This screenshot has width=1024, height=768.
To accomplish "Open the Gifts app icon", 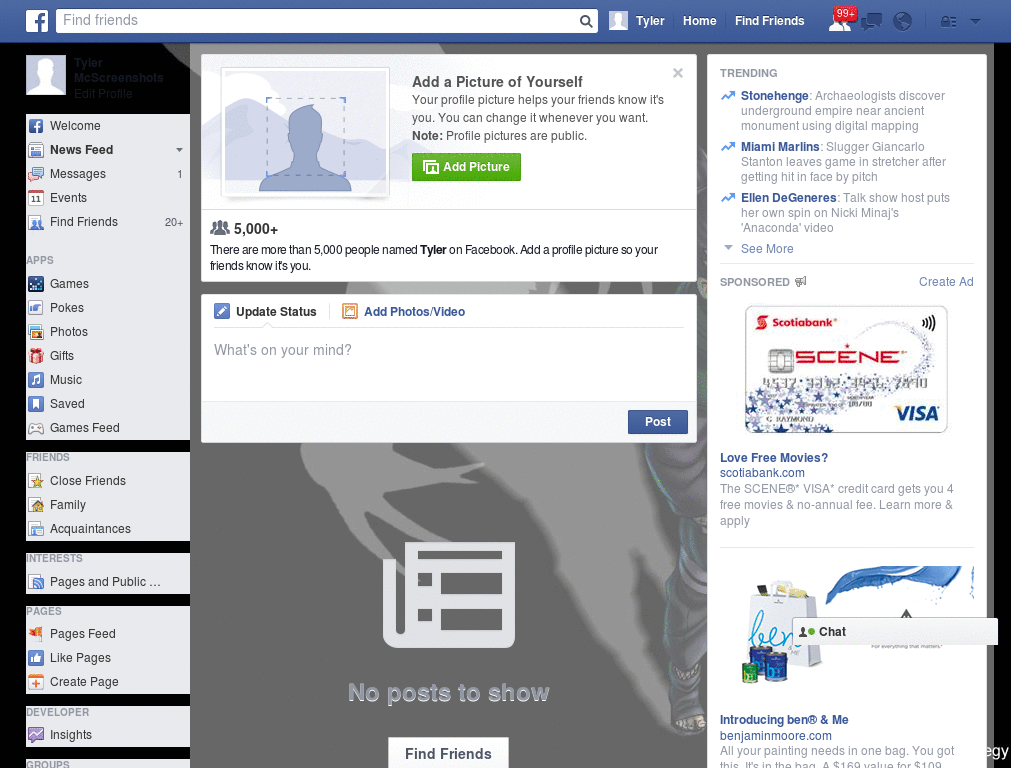I will (x=36, y=356).
